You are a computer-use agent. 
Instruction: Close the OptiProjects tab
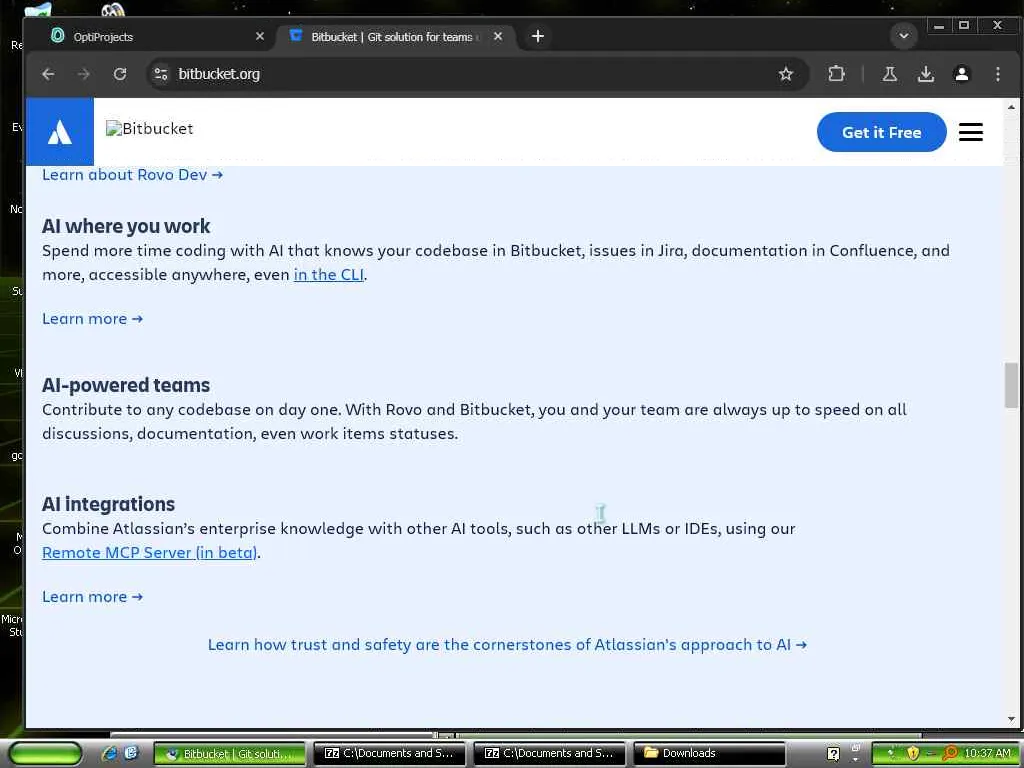point(260,37)
